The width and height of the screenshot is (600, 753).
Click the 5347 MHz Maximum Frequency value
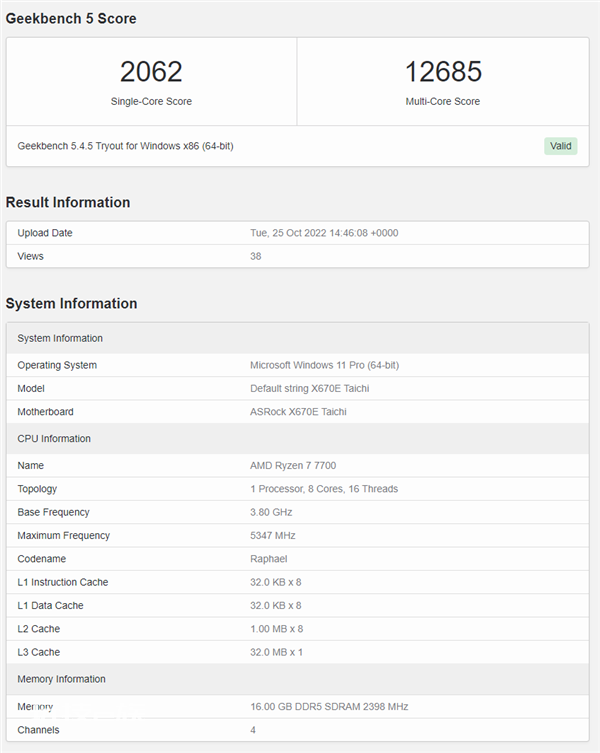click(272, 535)
